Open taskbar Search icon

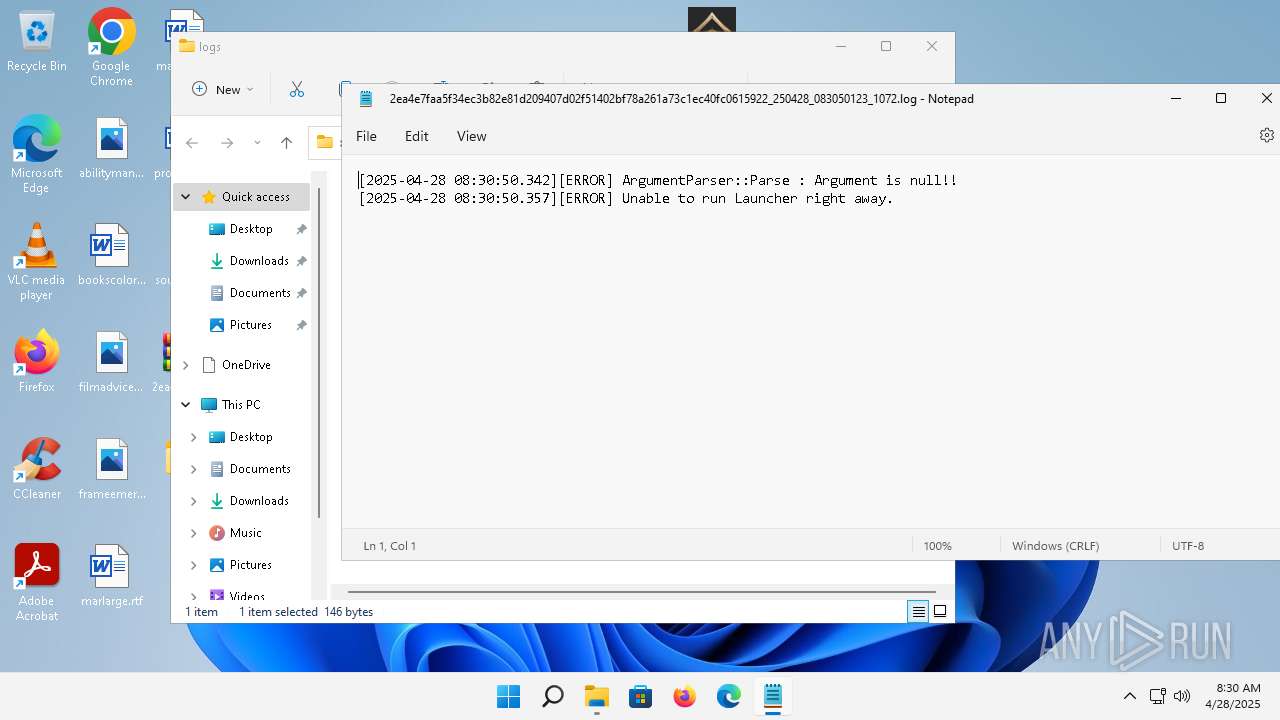[x=552, y=696]
